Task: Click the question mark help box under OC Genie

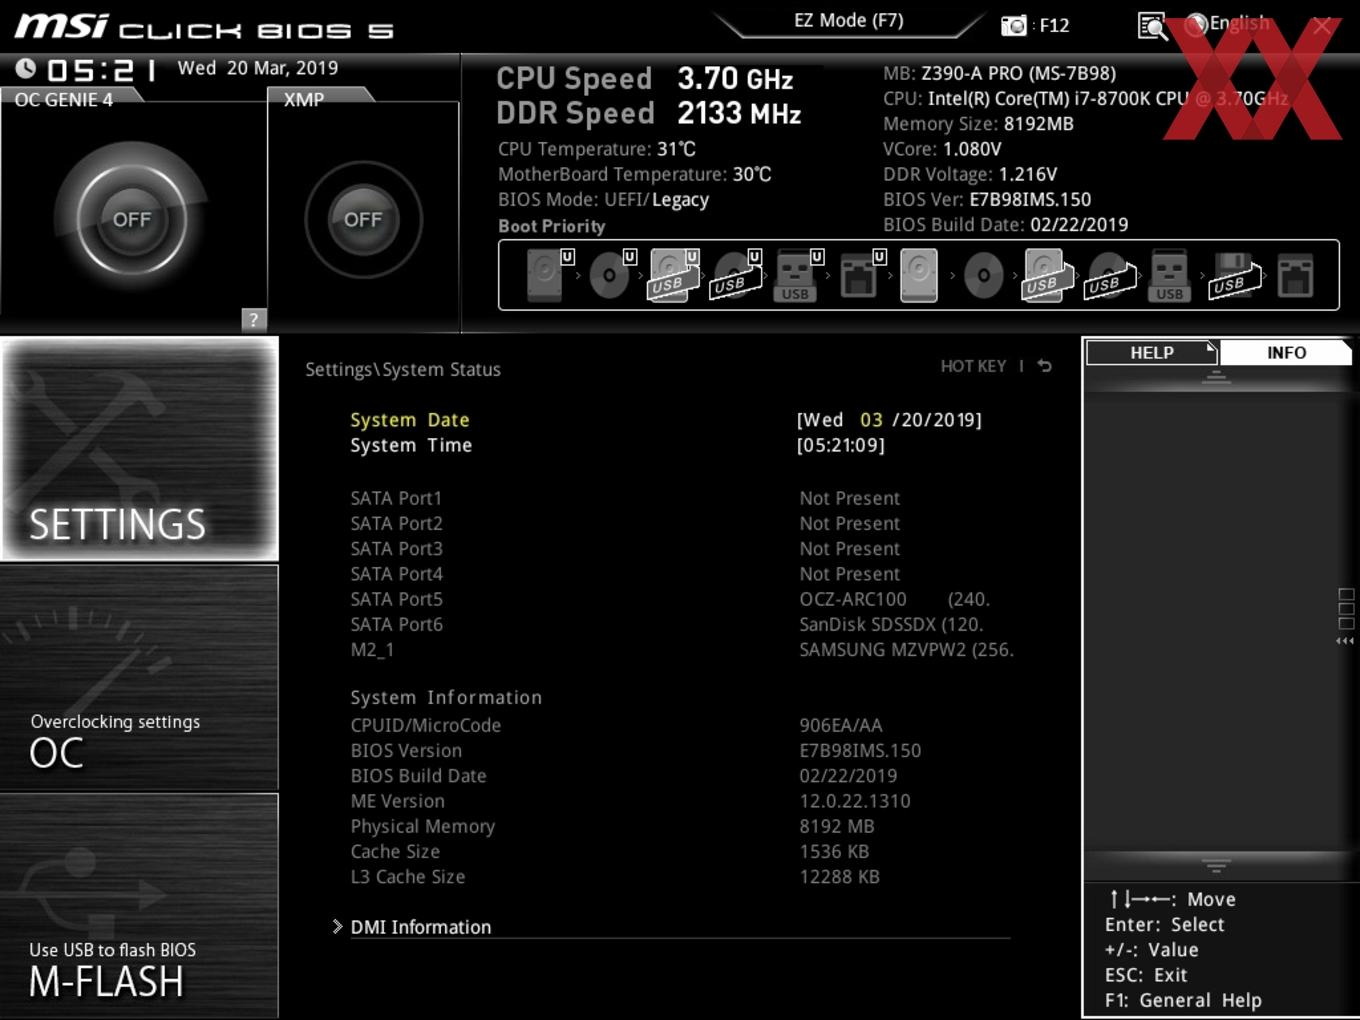Action: [x=254, y=319]
